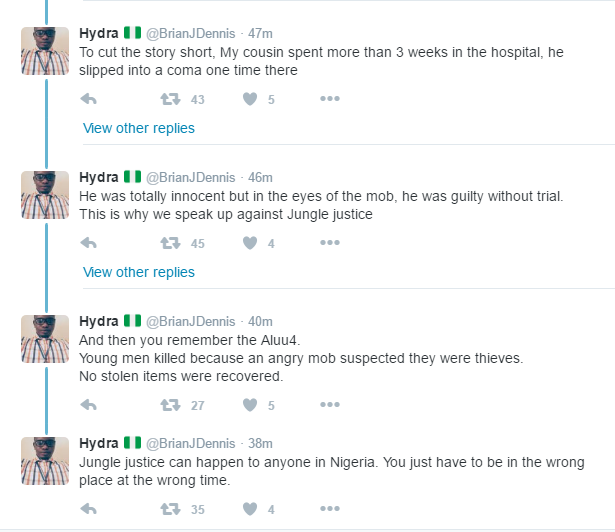Reply to the Aluu4 tweet
The height and width of the screenshot is (532, 615).
coord(89,404)
